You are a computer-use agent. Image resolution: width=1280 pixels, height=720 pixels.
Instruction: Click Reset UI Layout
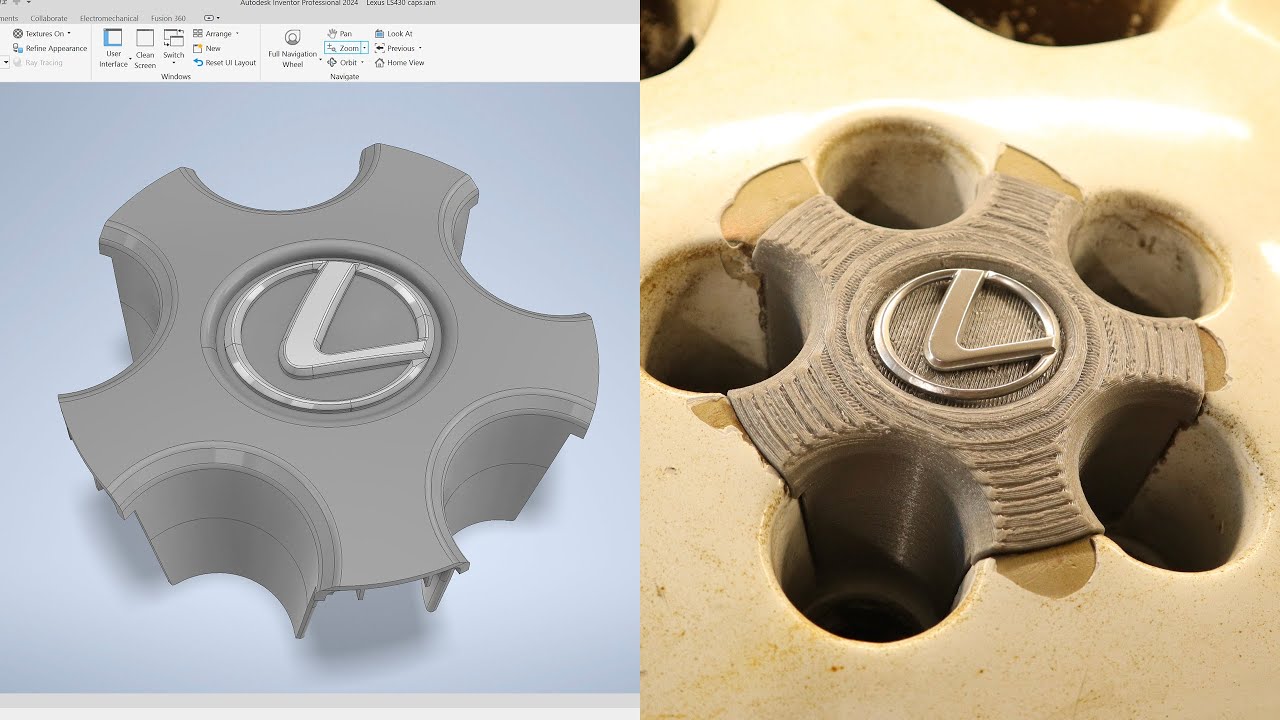coord(225,62)
